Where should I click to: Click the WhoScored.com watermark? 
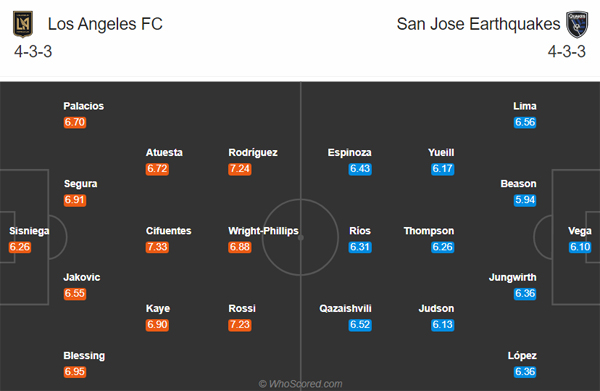300,384
